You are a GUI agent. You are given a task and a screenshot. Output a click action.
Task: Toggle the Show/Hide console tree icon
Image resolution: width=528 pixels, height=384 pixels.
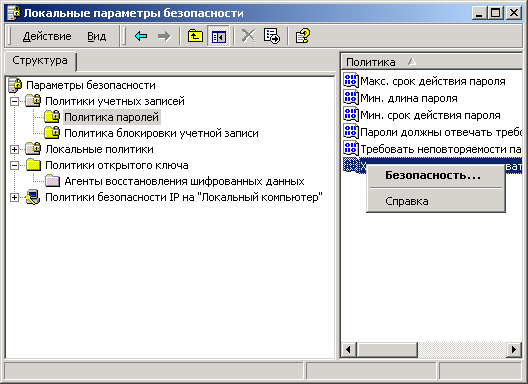(219, 36)
